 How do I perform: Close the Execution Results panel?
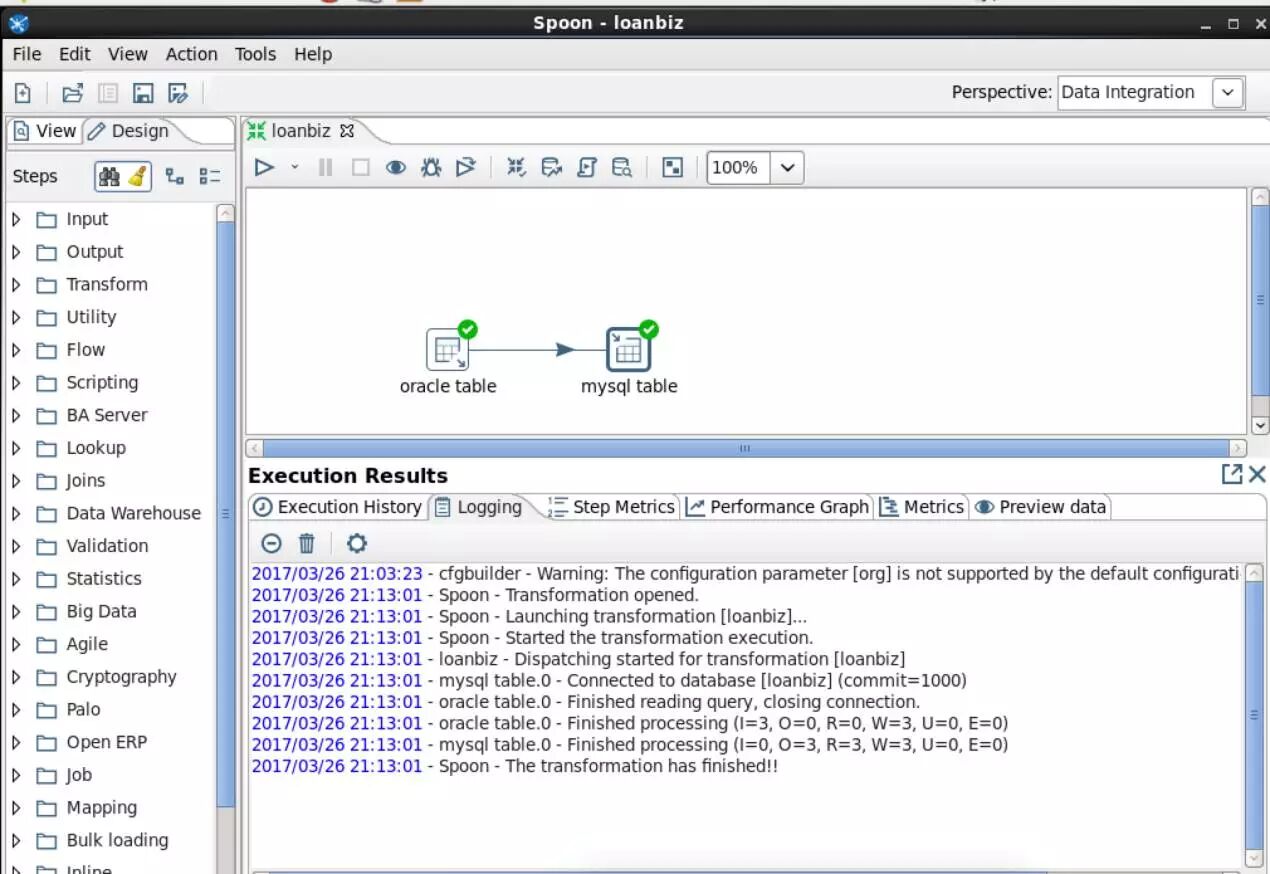[1257, 474]
